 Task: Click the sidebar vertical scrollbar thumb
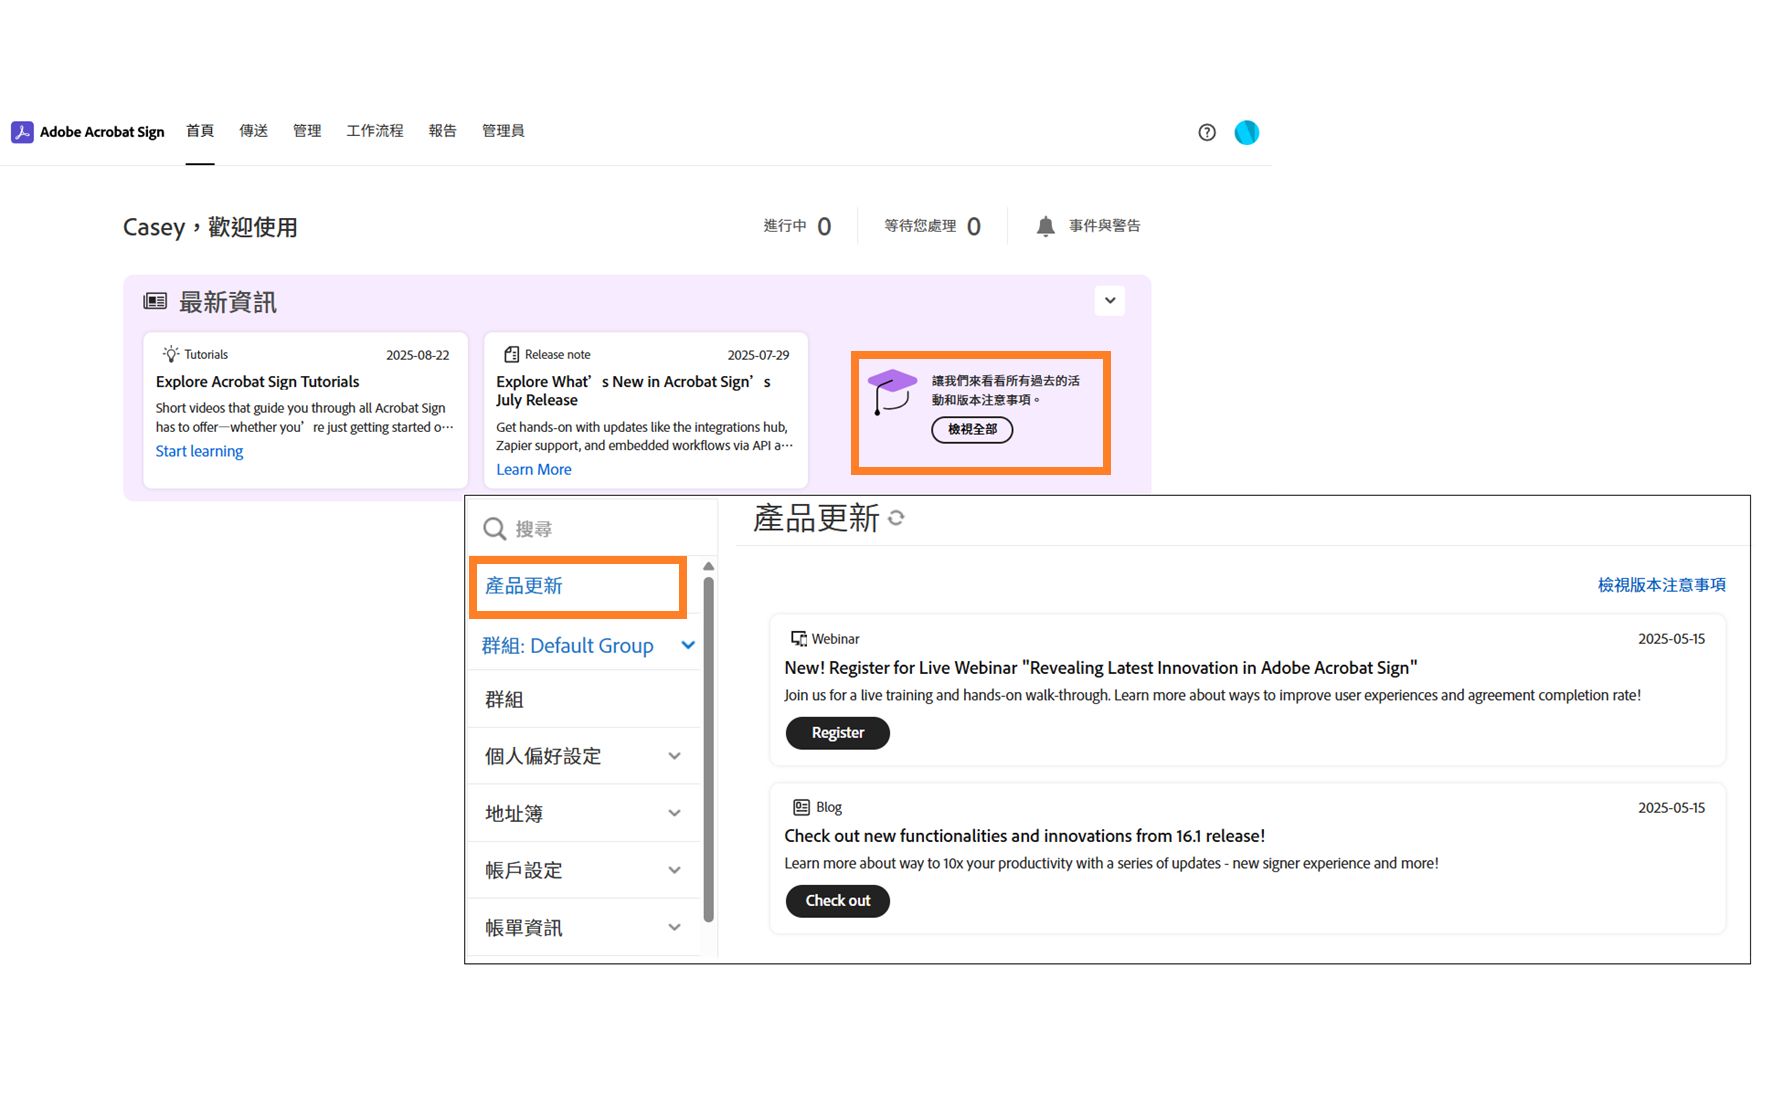708,749
